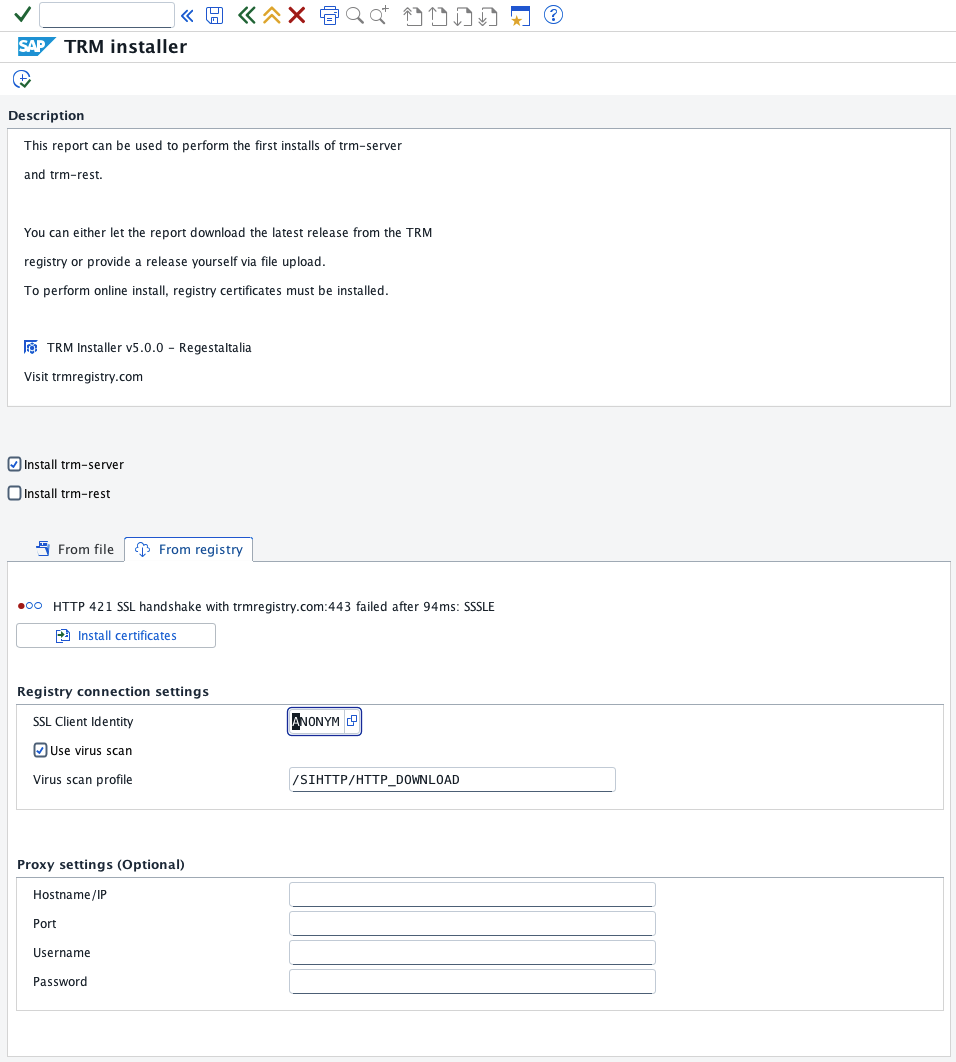This screenshot has width=956, height=1062.
Task: Click the Print icon
Action: 329,15
